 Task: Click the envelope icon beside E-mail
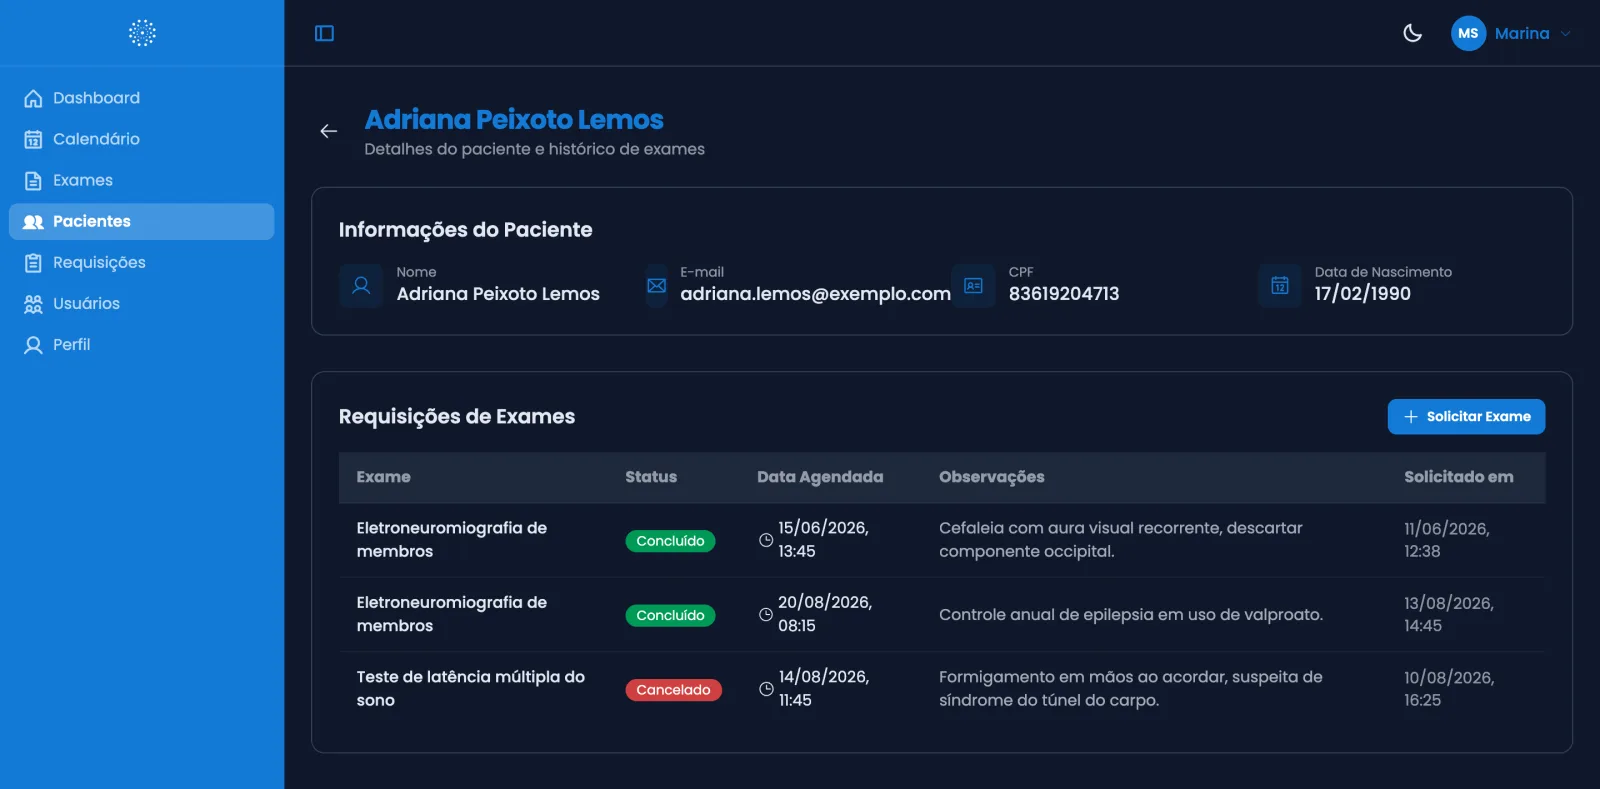656,285
